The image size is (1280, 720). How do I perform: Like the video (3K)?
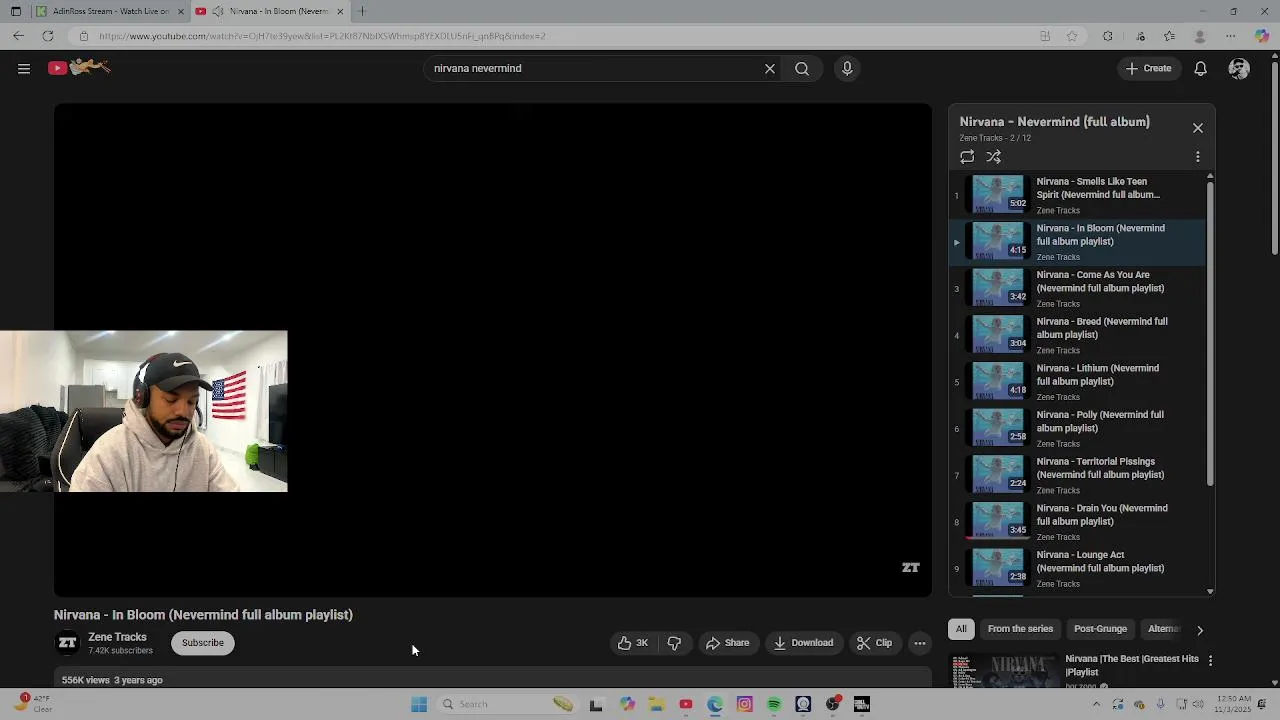(633, 643)
